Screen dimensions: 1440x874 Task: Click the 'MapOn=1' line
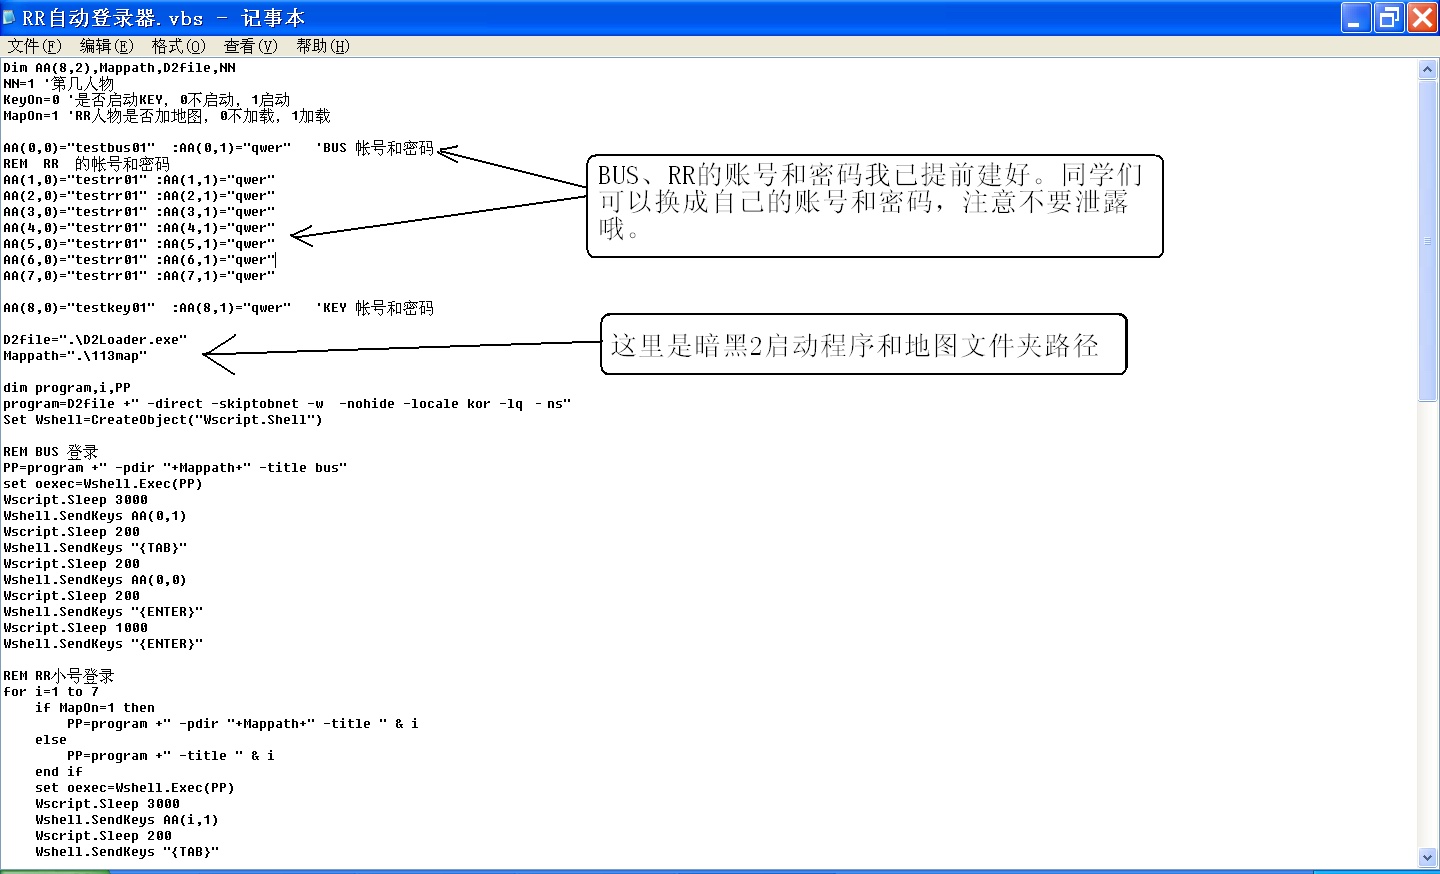pos(166,116)
